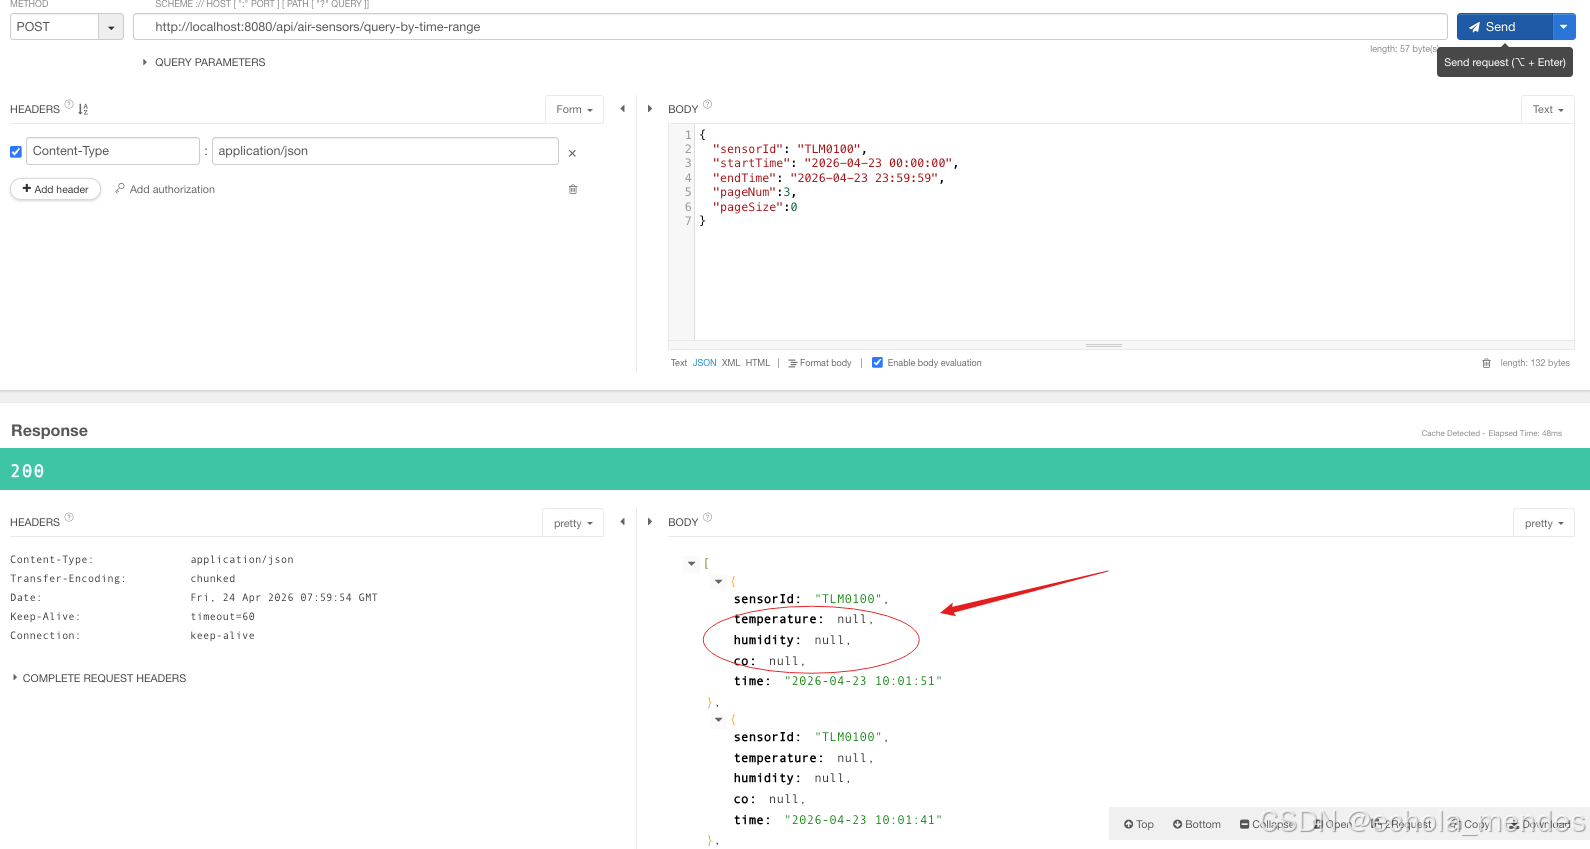This screenshot has height=849, width=1590.
Task: Open response BODY help icon
Action: (x=708, y=517)
